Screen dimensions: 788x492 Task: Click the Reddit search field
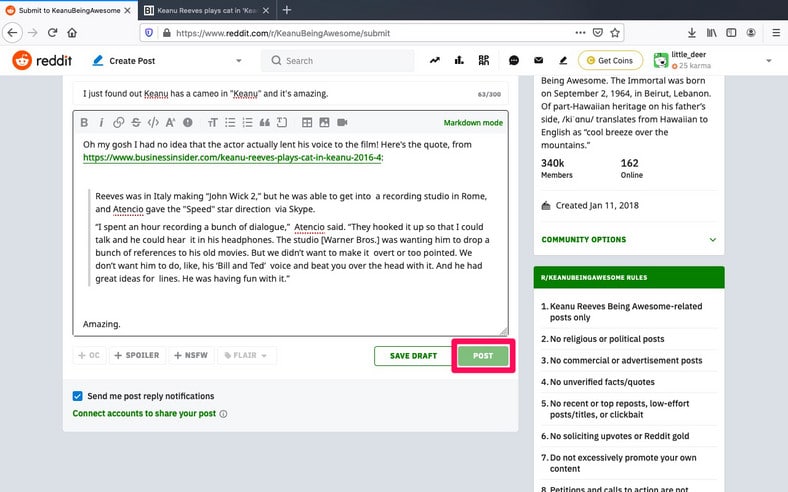click(338, 60)
